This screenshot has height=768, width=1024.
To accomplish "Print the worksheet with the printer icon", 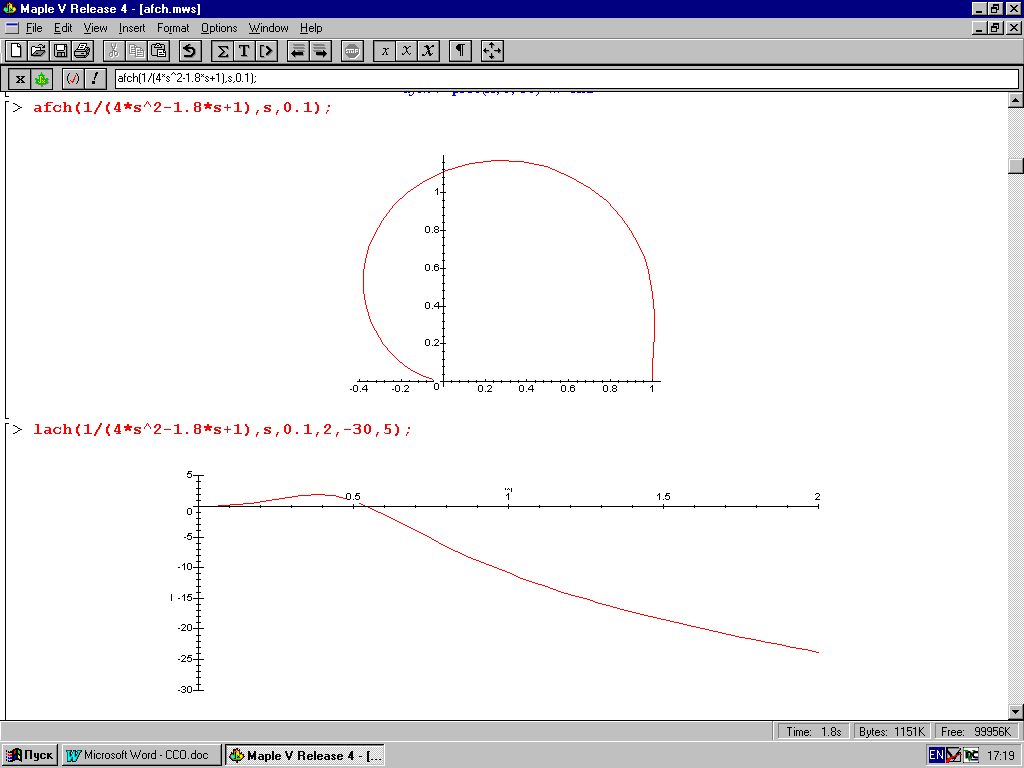I will 82,51.
